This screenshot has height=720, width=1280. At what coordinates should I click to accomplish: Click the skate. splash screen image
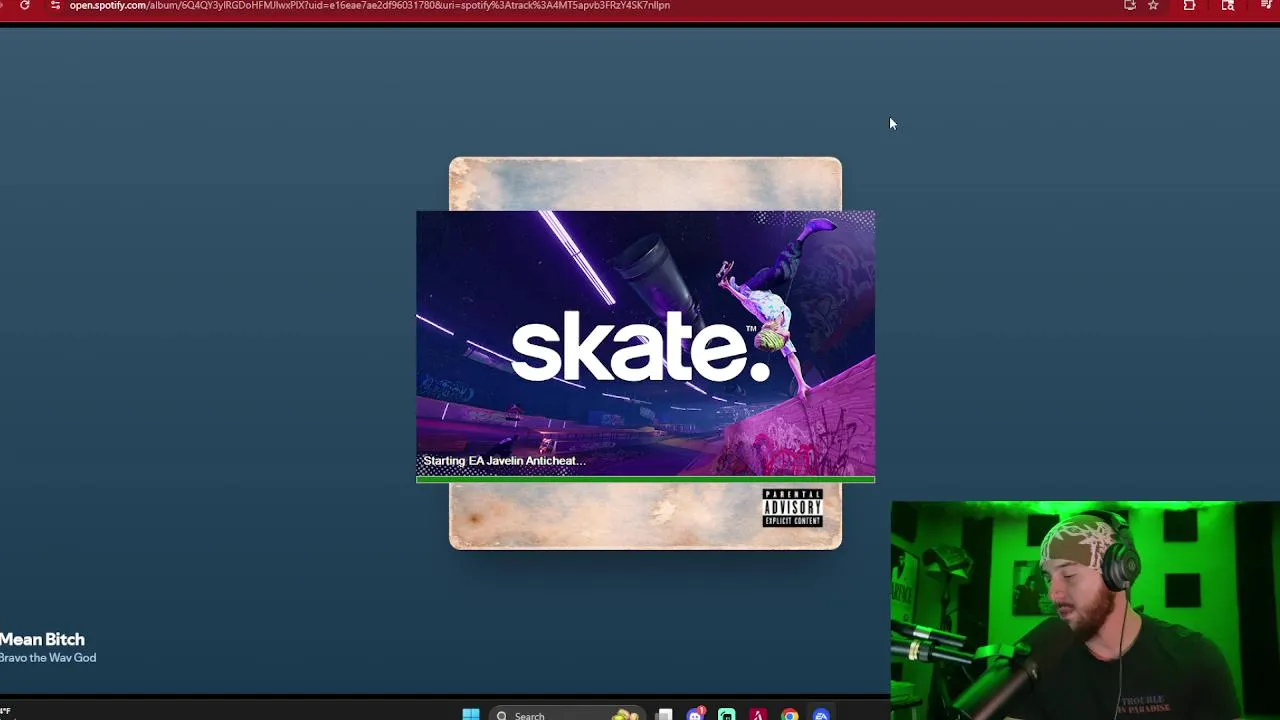click(645, 345)
